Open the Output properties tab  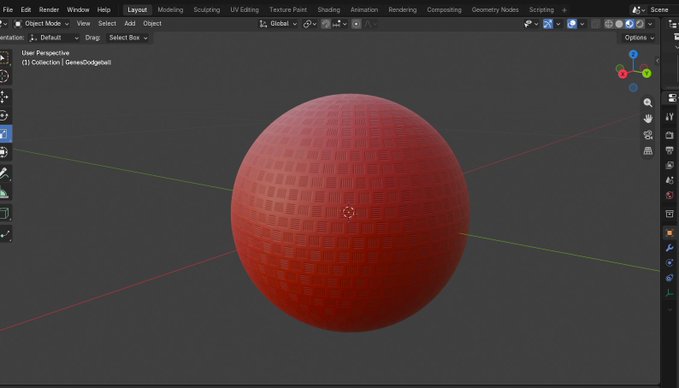(x=669, y=150)
